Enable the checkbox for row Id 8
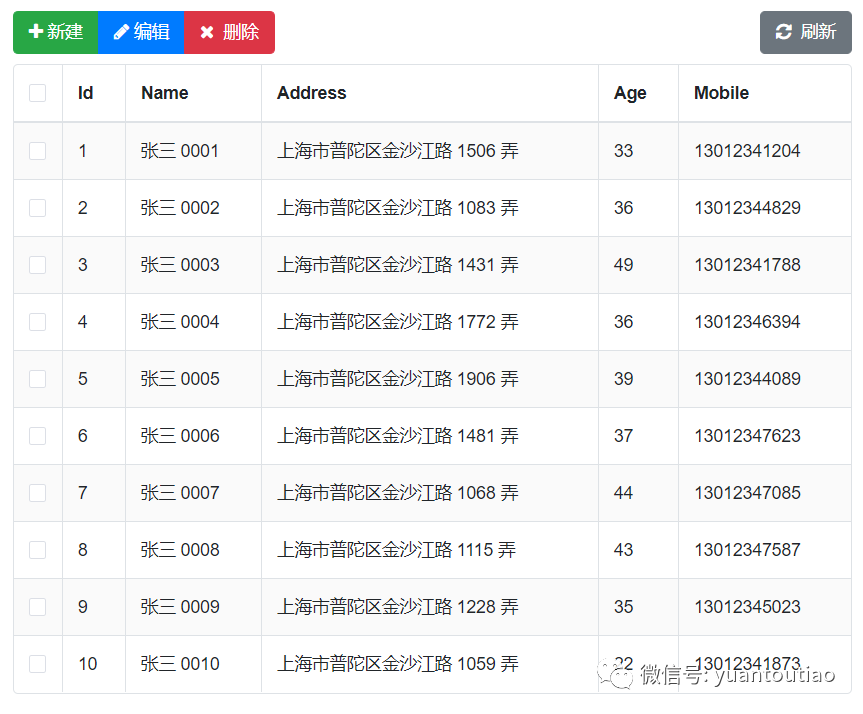 pos(37,550)
